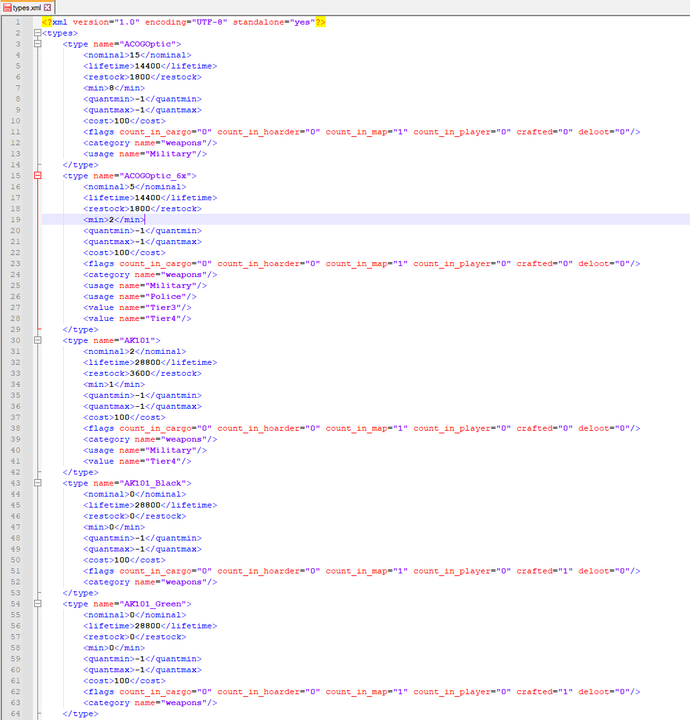Viewport: 690px width, 720px height.
Task: Click usage name="Police" on line 26
Action: pos(140,297)
